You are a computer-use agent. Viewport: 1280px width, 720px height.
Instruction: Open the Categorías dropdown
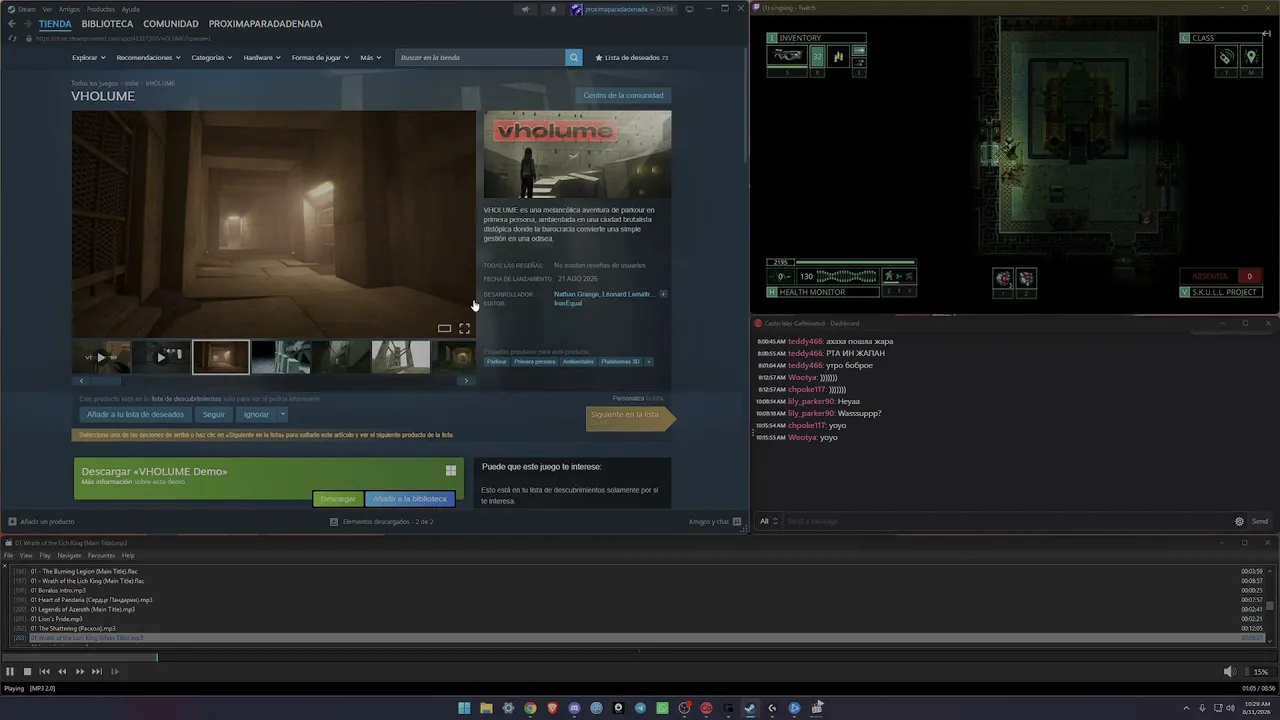pos(212,58)
